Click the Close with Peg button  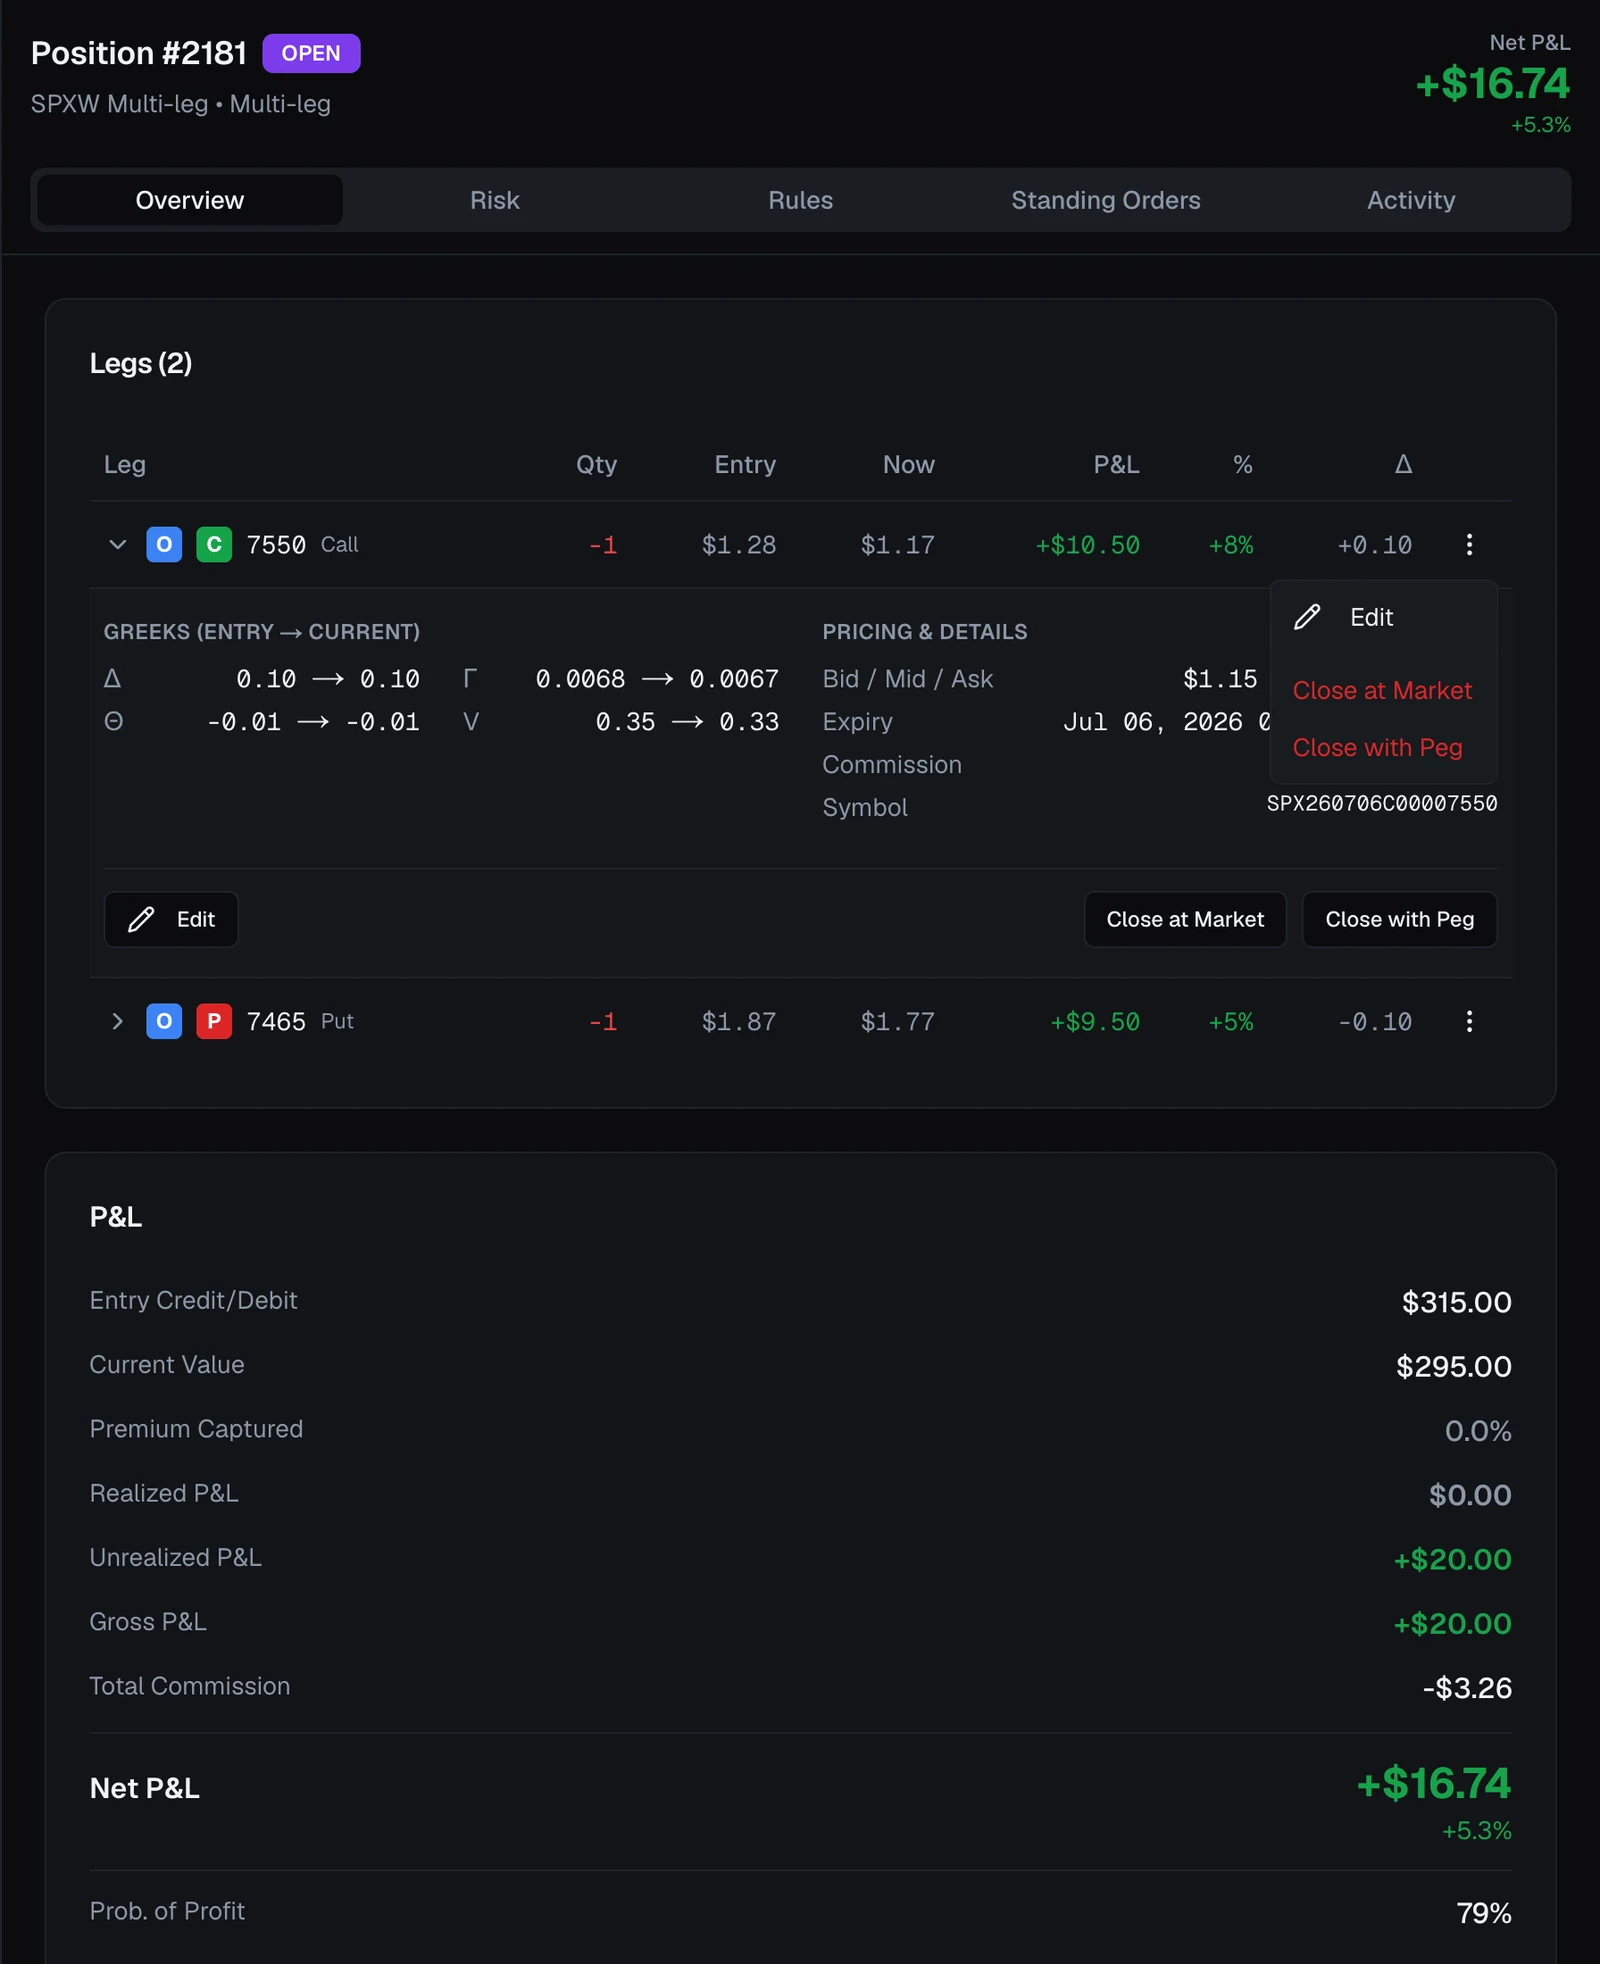pyautogui.click(x=1400, y=919)
